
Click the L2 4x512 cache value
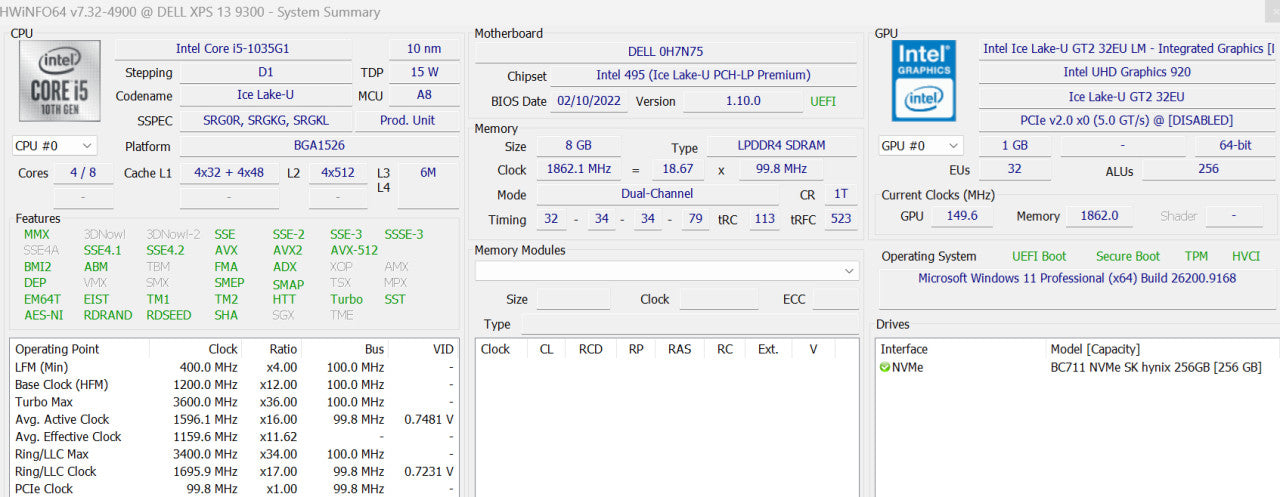tap(338, 173)
